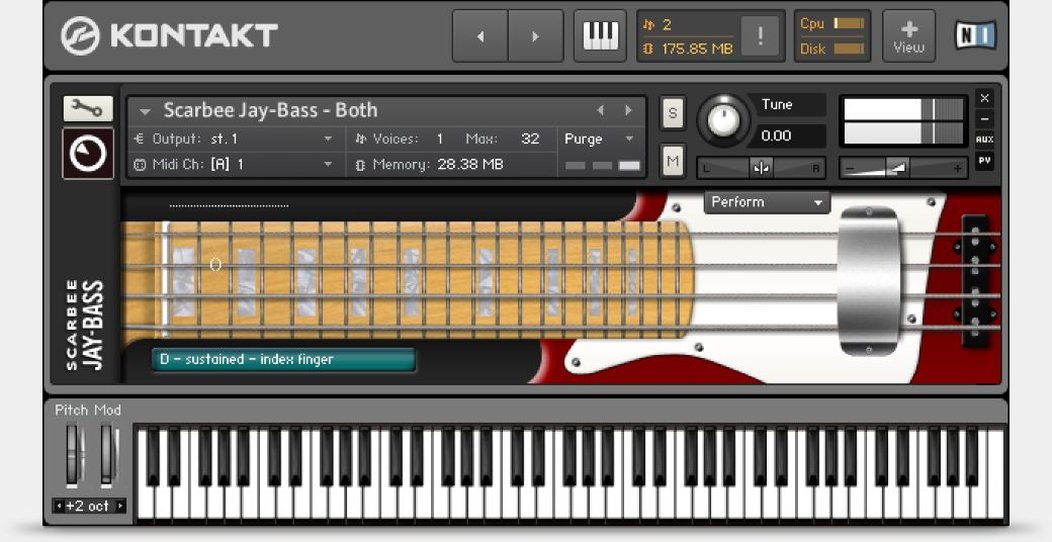Click the exclamation panic button

[x=760, y=37]
